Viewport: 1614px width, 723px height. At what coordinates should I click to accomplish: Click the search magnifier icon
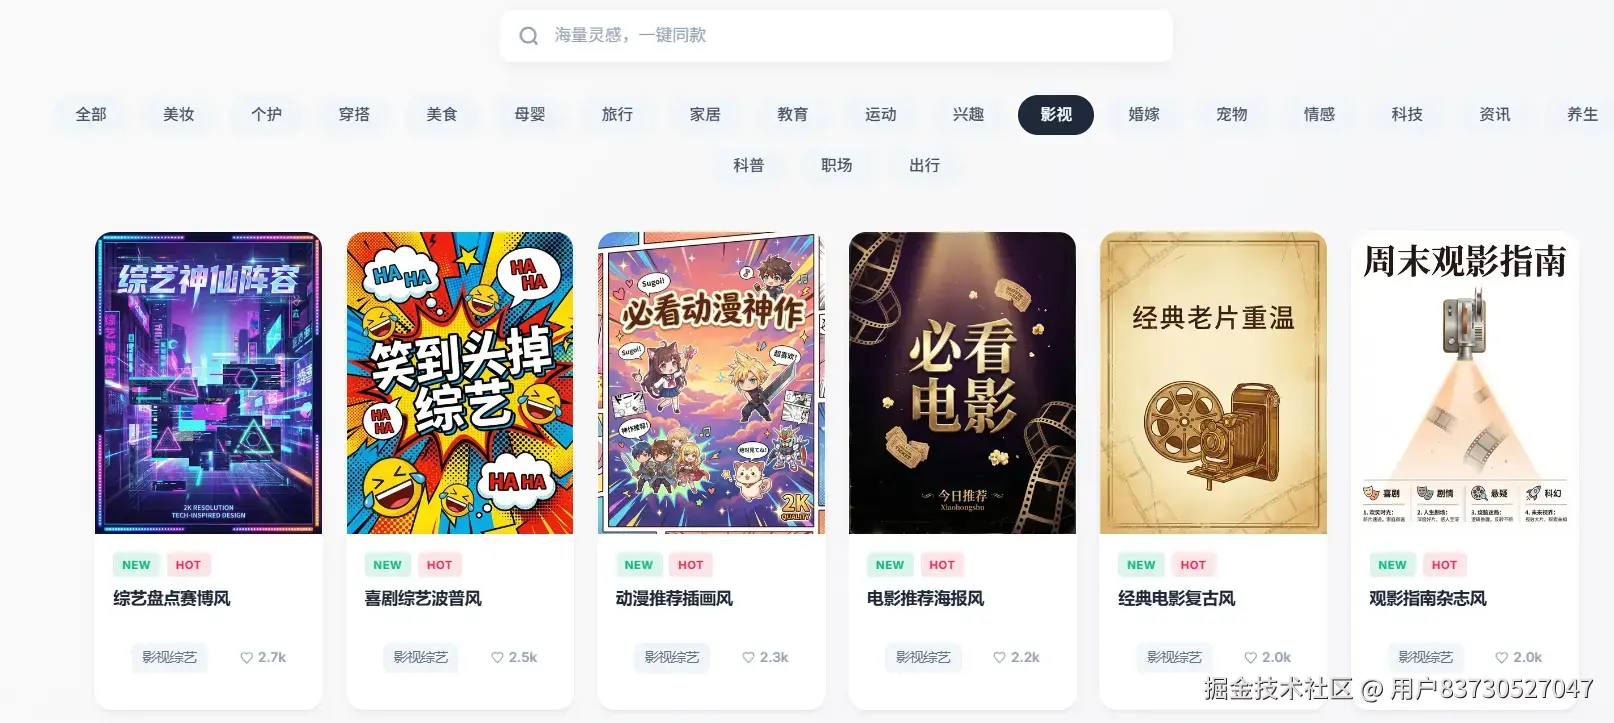[528, 36]
